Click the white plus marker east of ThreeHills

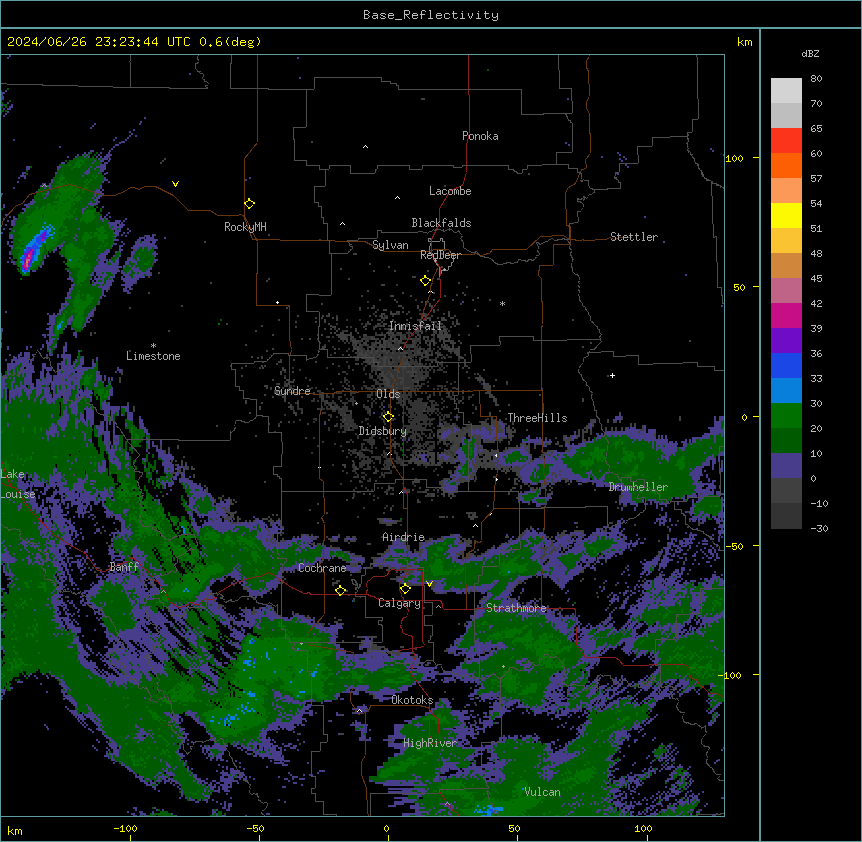612,375
